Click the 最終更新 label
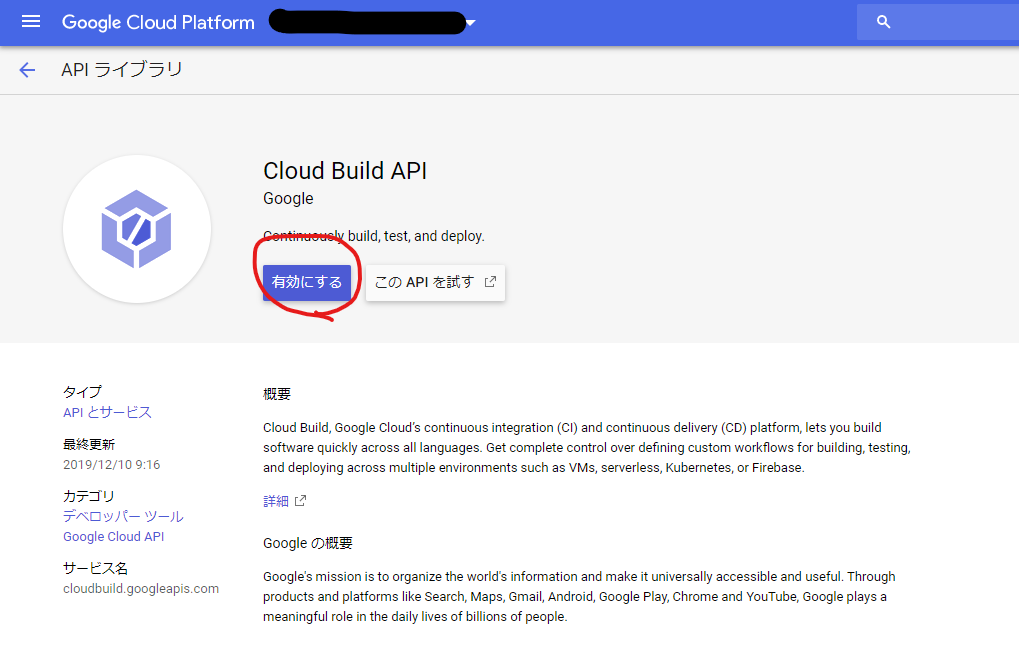 [x=89, y=444]
